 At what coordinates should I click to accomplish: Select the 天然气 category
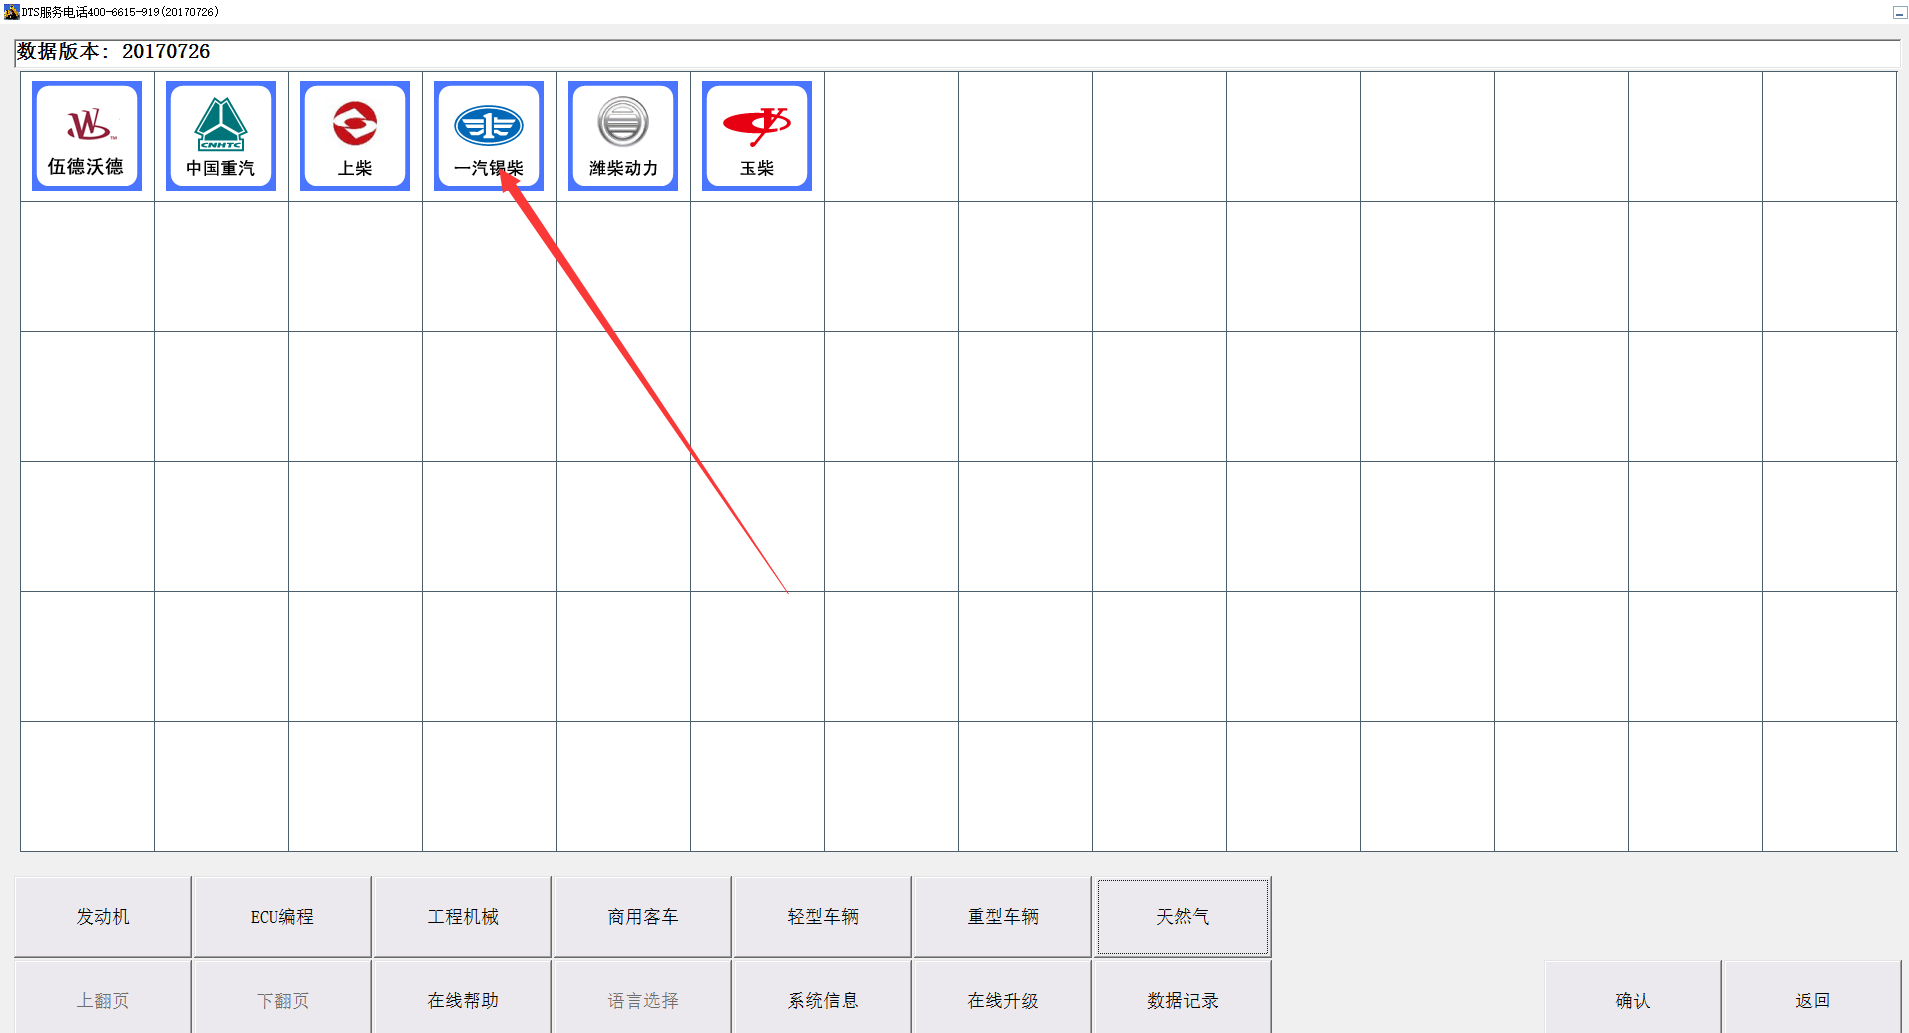(x=1183, y=916)
